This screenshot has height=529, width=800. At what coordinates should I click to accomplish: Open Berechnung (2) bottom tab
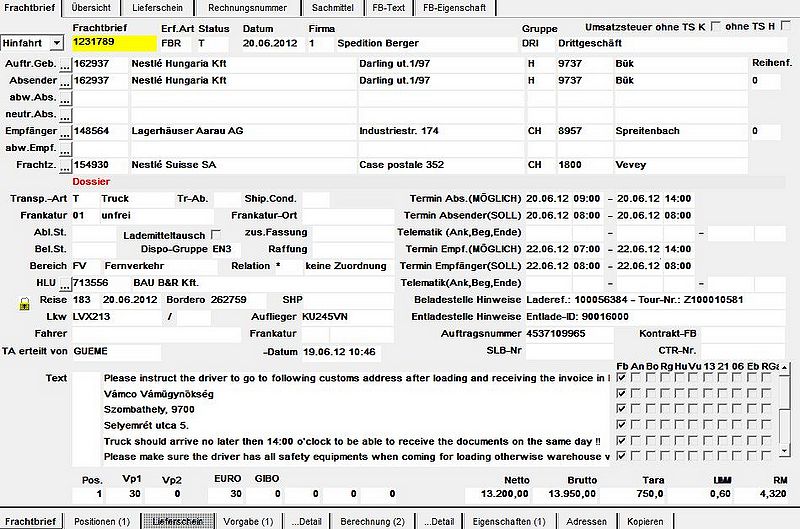pos(372,521)
